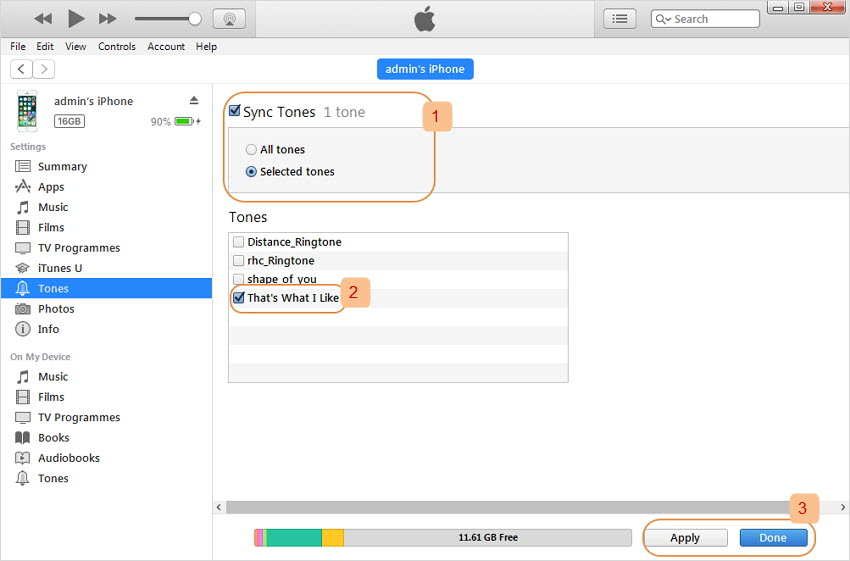
Task: Uncheck That's What I Like checkbox
Action: [239, 298]
